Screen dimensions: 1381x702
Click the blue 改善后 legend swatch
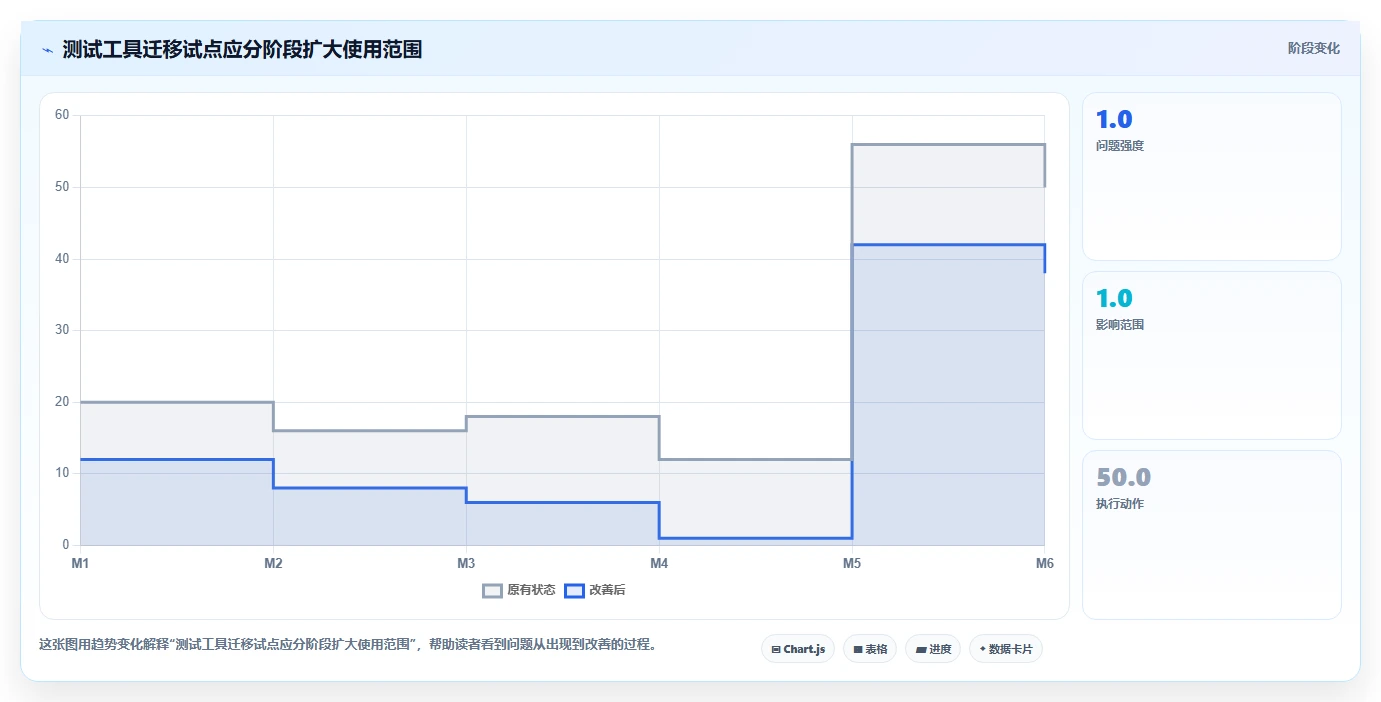[x=574, y=590]
